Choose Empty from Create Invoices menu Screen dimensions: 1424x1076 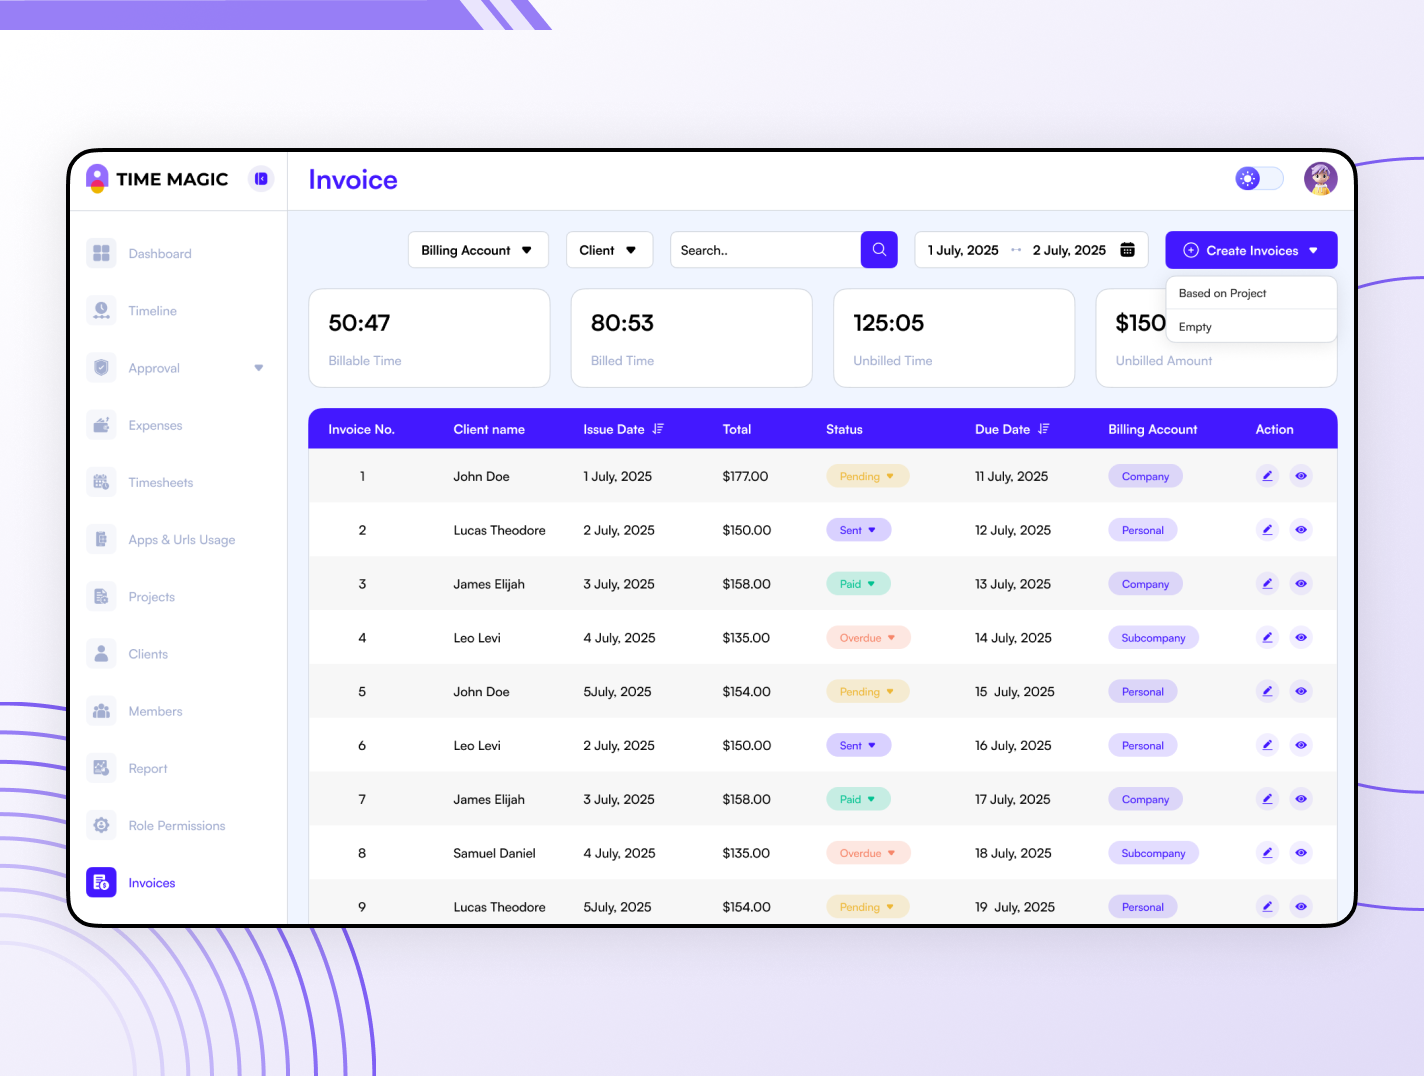point(1195,327)
